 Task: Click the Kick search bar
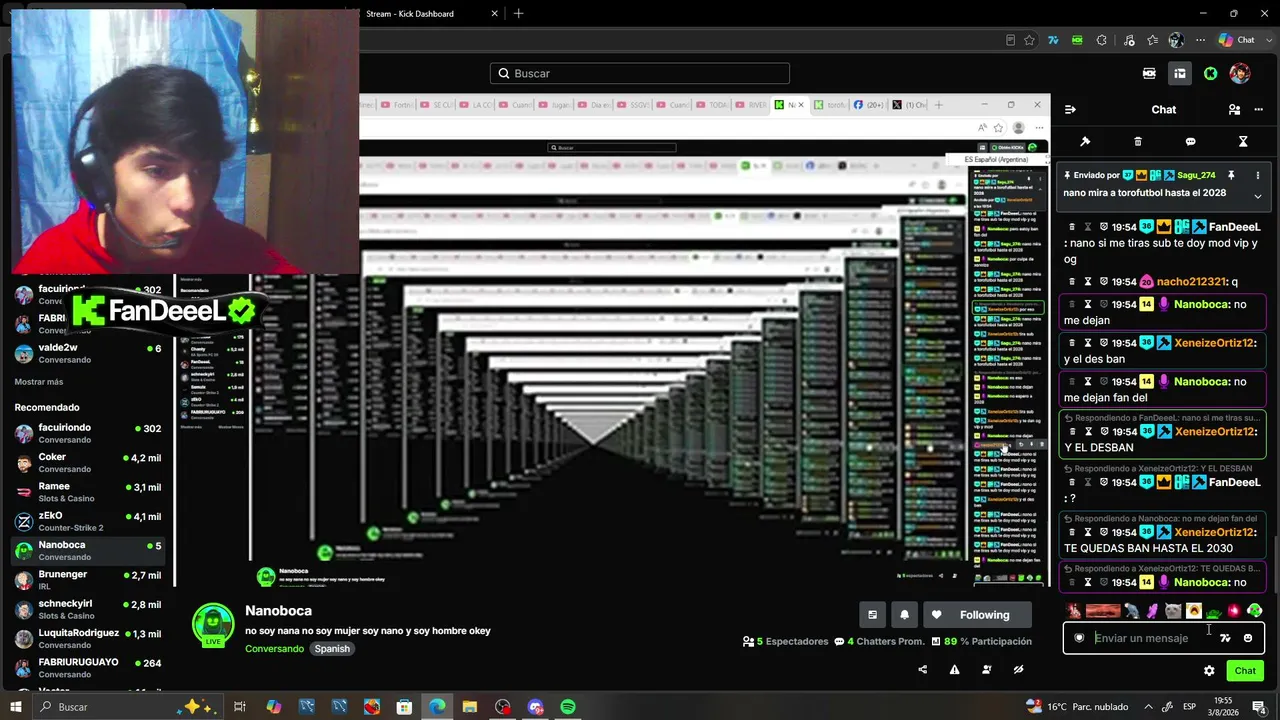[x=640, y=73]
